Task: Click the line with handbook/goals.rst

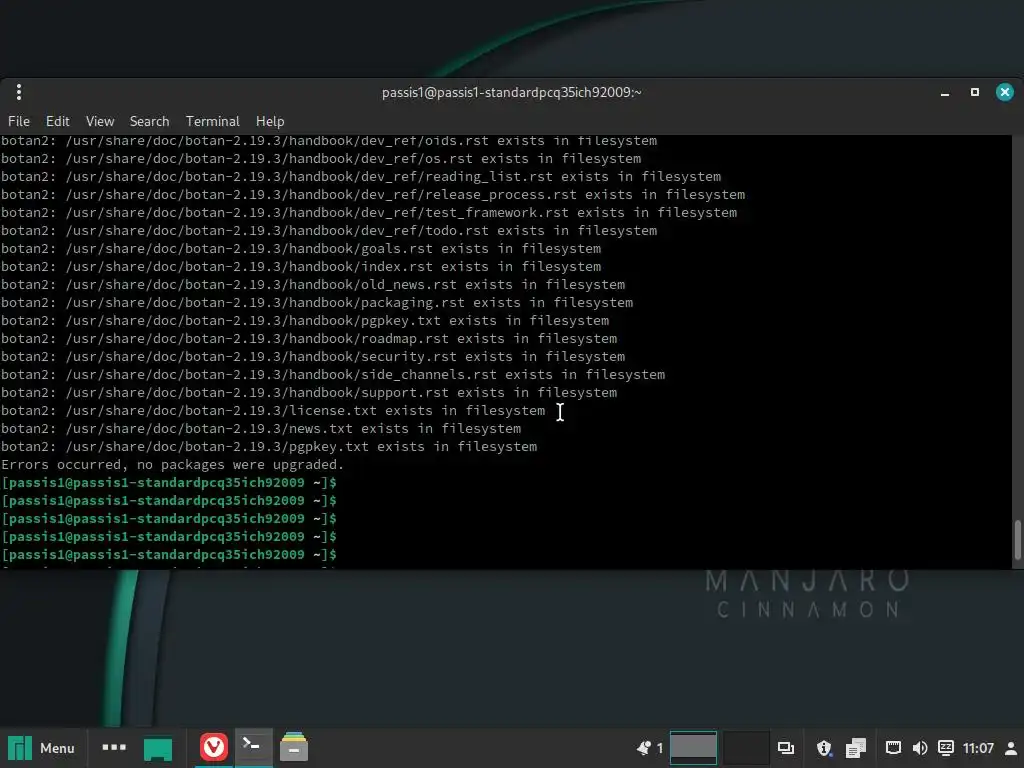Action: coord(301,249)
